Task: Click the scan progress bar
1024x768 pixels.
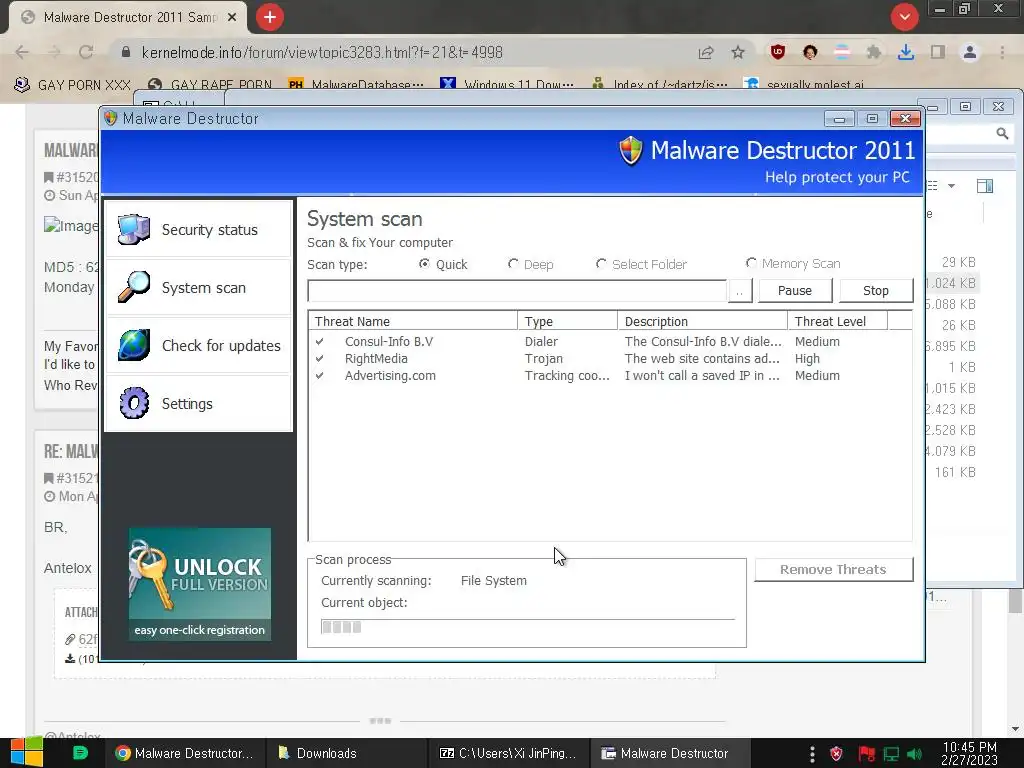Action: pos(528,627)
